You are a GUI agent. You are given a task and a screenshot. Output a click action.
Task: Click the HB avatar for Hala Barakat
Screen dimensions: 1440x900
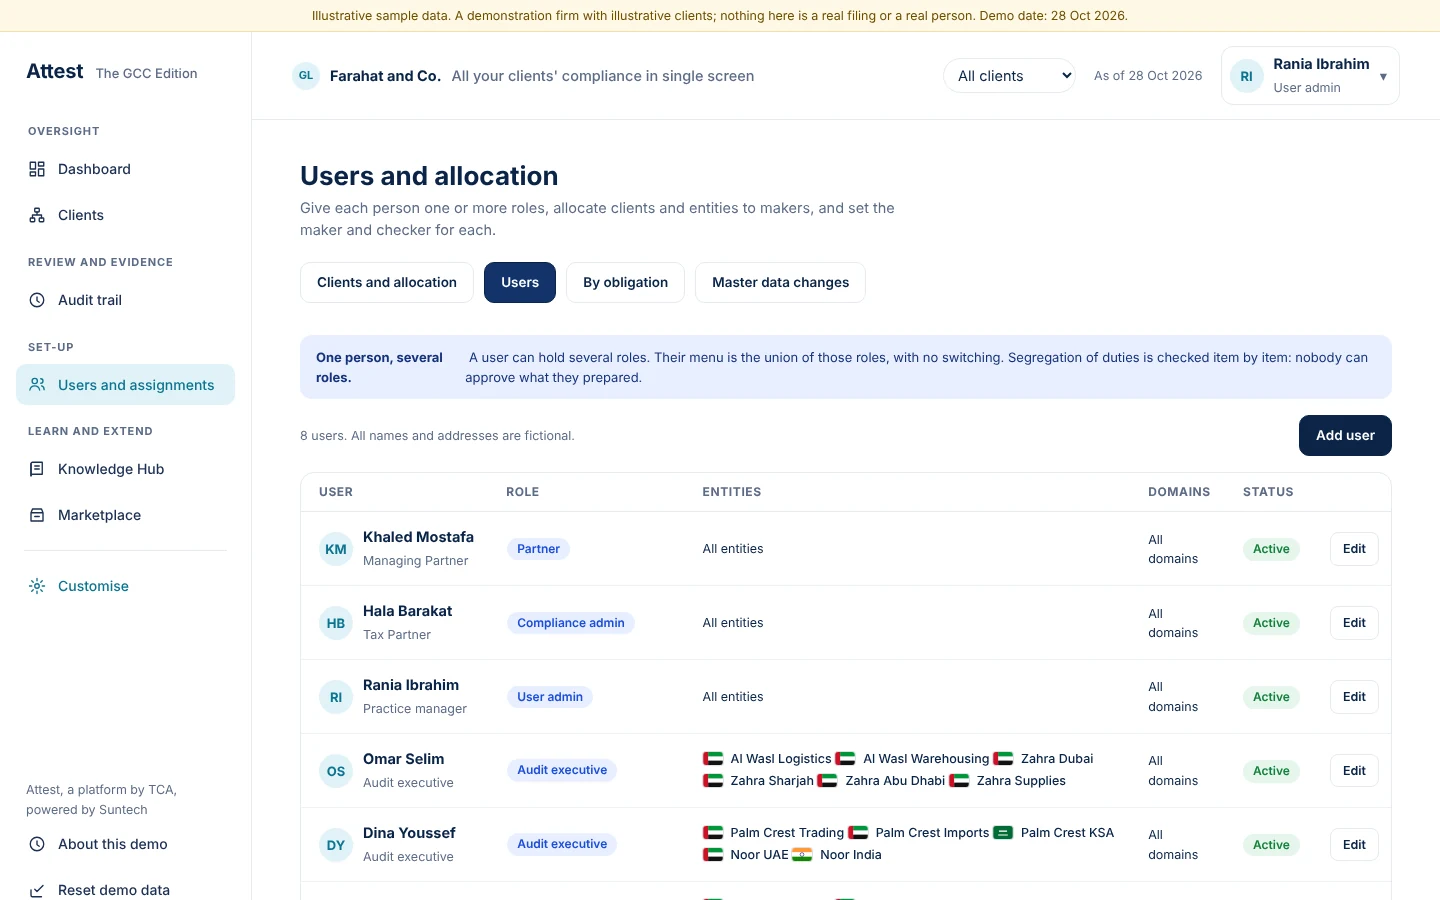pyautogui.click(x=336, y=623)
